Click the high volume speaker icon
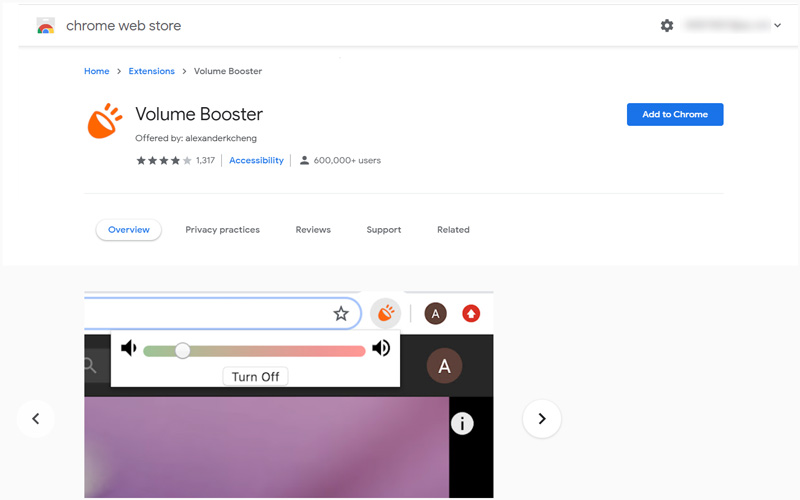 [x=381, y=348]
